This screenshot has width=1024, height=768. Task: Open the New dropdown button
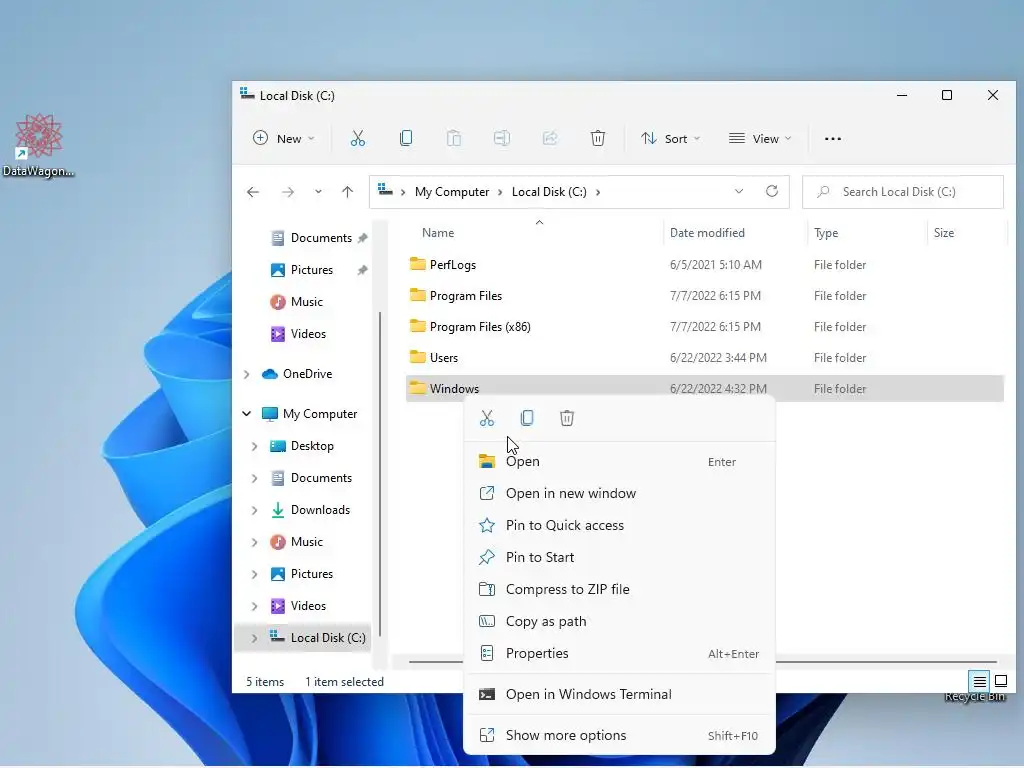click(x=284, y=138)
